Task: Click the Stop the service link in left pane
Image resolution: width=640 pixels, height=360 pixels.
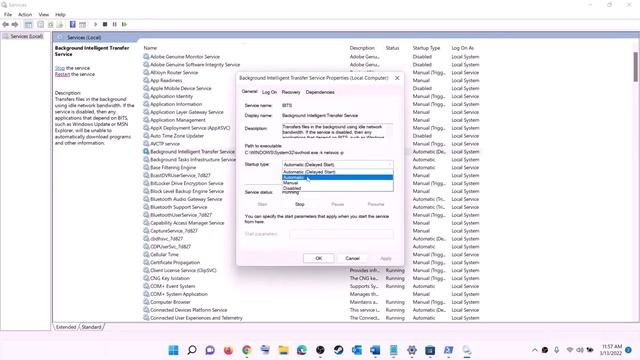Action: (x=60, y=68)
